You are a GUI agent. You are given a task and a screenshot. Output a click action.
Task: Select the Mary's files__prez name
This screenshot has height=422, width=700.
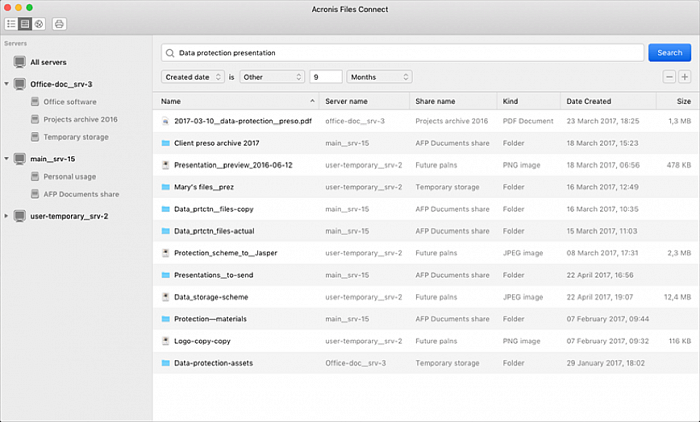[204, 187]
